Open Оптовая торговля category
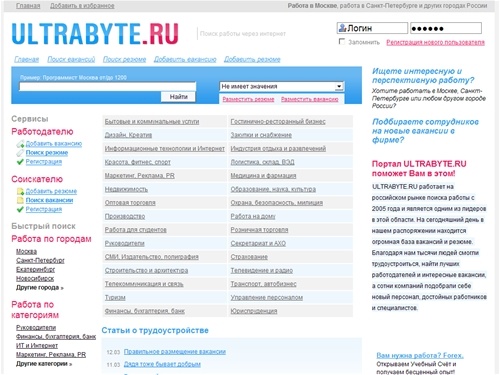Viewport: 500px width, 375px height. coord(130,203)
